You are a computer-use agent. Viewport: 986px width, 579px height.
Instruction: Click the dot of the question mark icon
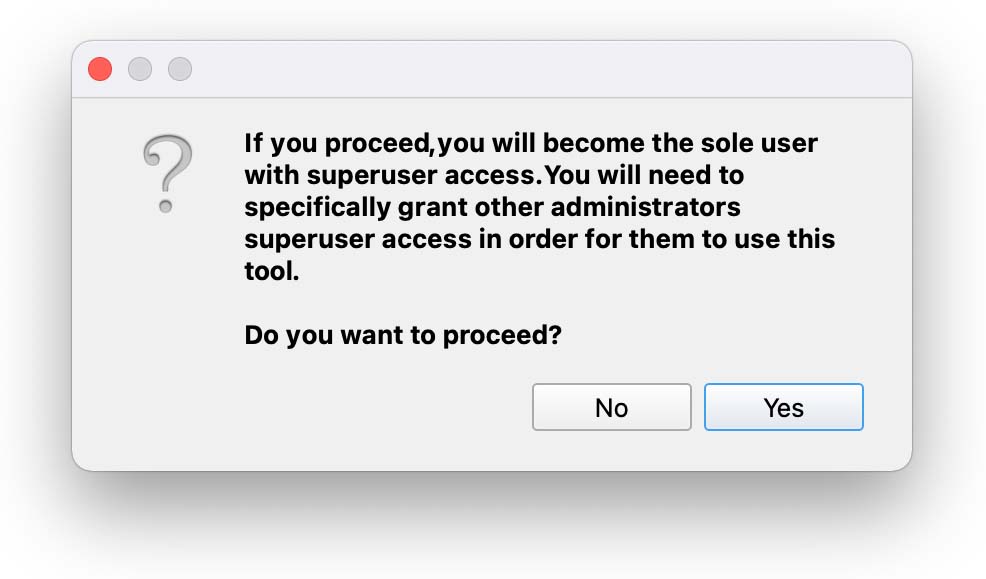tap(165, 207)
